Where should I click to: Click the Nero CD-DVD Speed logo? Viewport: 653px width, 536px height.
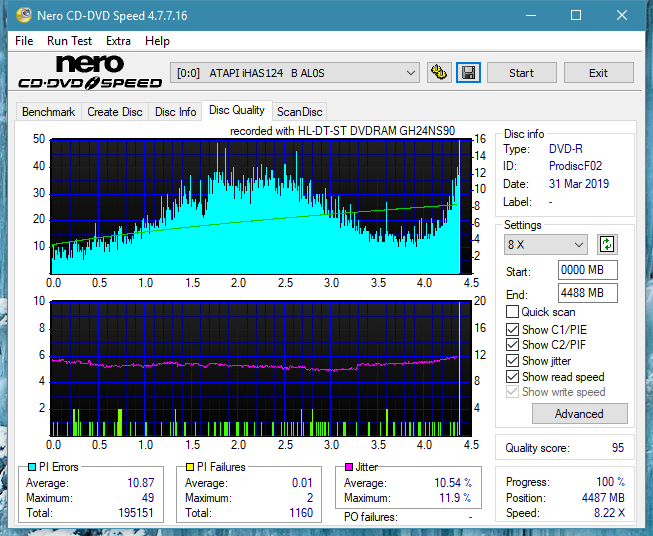pyautogui.click(x=90, y=73)
